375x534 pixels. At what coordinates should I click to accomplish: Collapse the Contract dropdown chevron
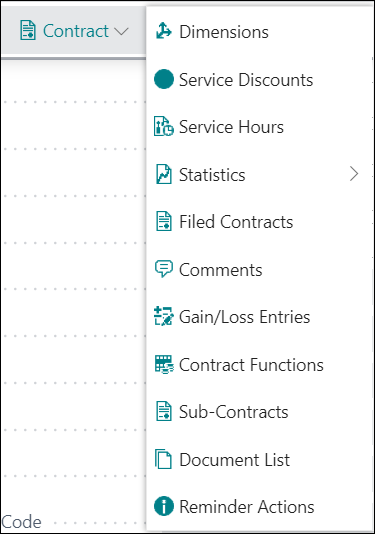pyautogui.click(x=121, y=31)
